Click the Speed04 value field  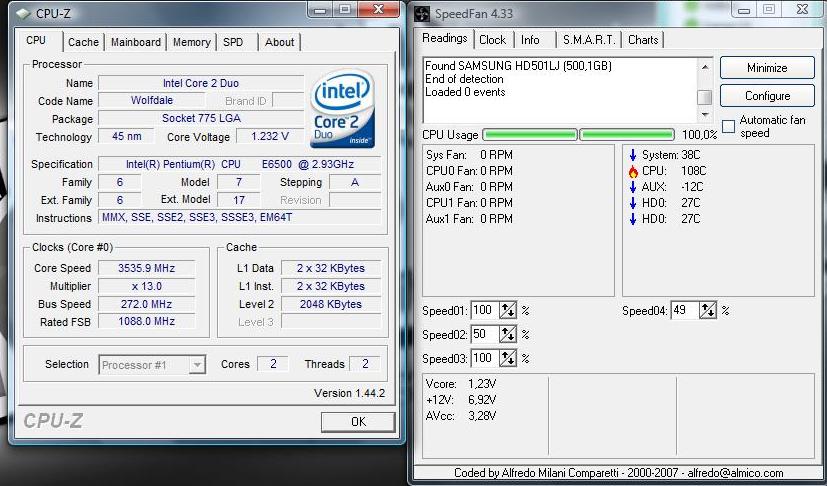point(685,310)
